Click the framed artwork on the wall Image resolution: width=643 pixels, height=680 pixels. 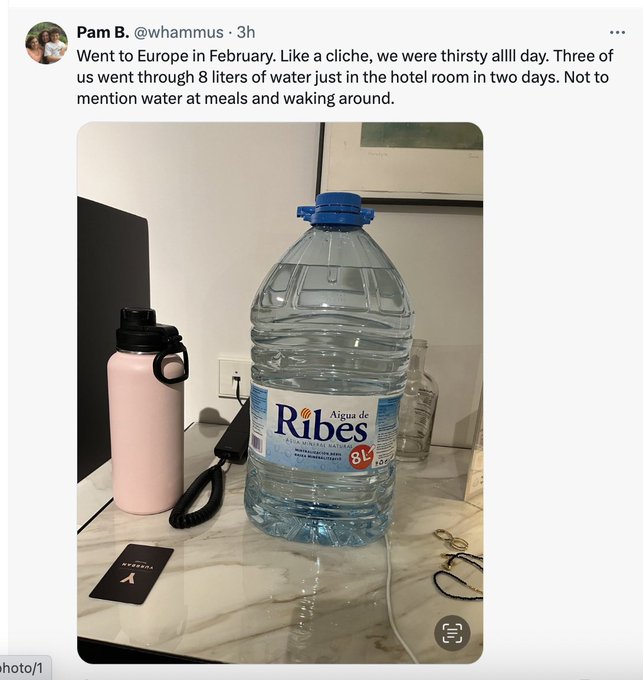coord(402,163)
